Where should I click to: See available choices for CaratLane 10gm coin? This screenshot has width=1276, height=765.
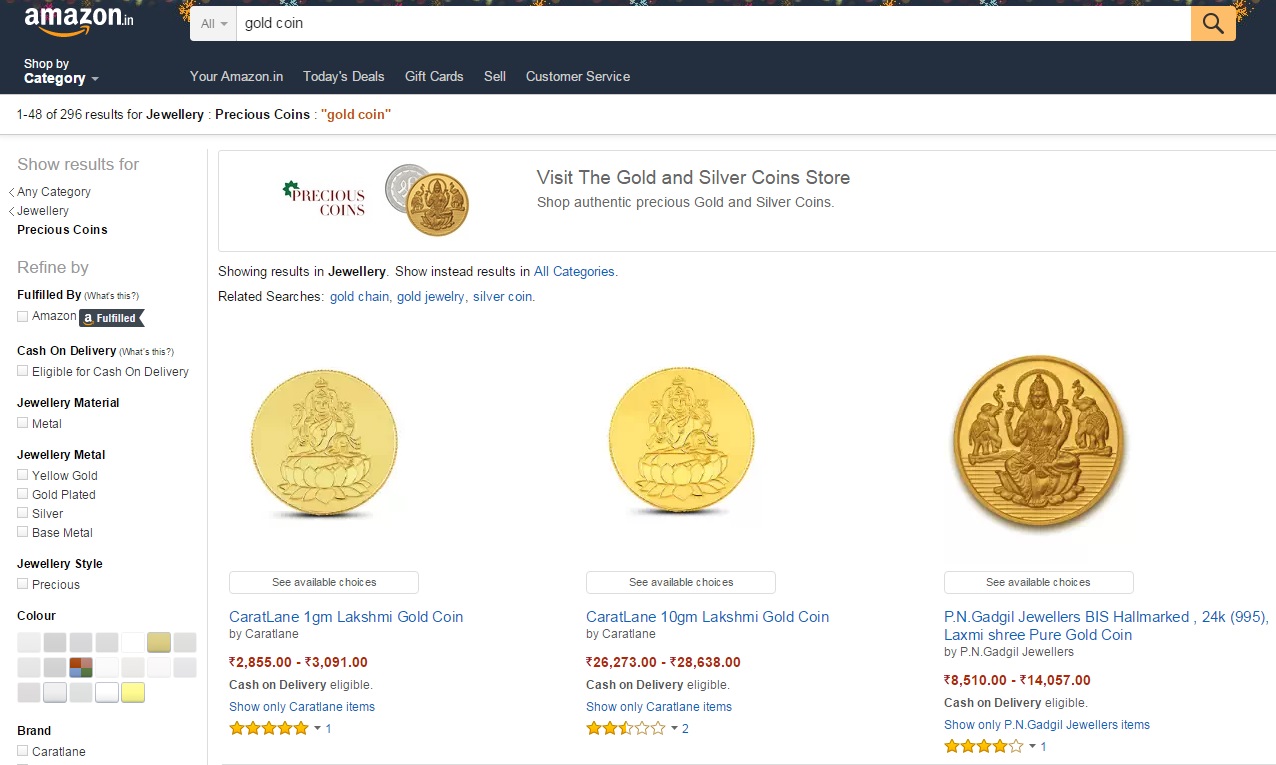[680, 582]
